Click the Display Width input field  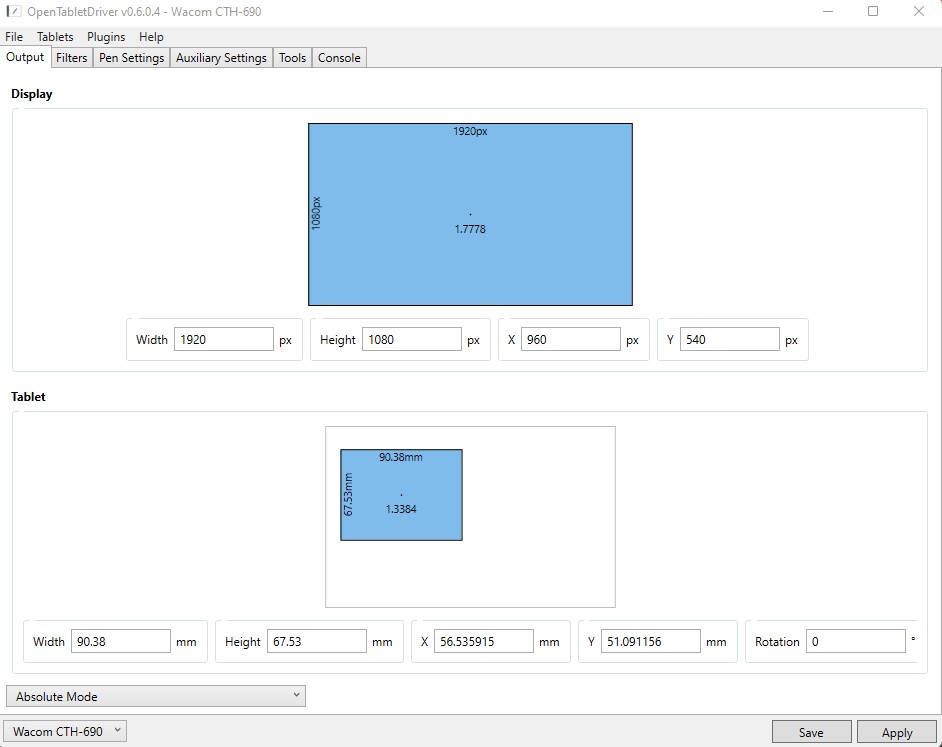pos(223,340)
